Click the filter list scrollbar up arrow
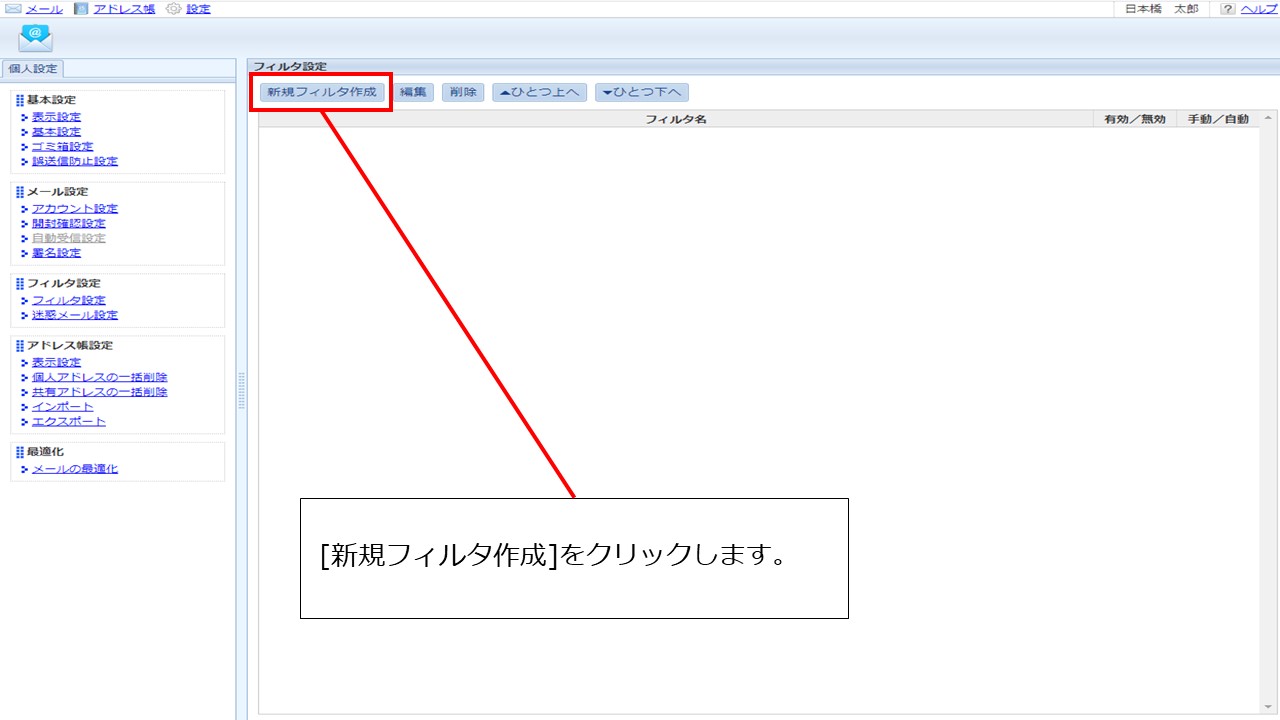The width and height of the screenshot is (1280, 720). 1268,119
